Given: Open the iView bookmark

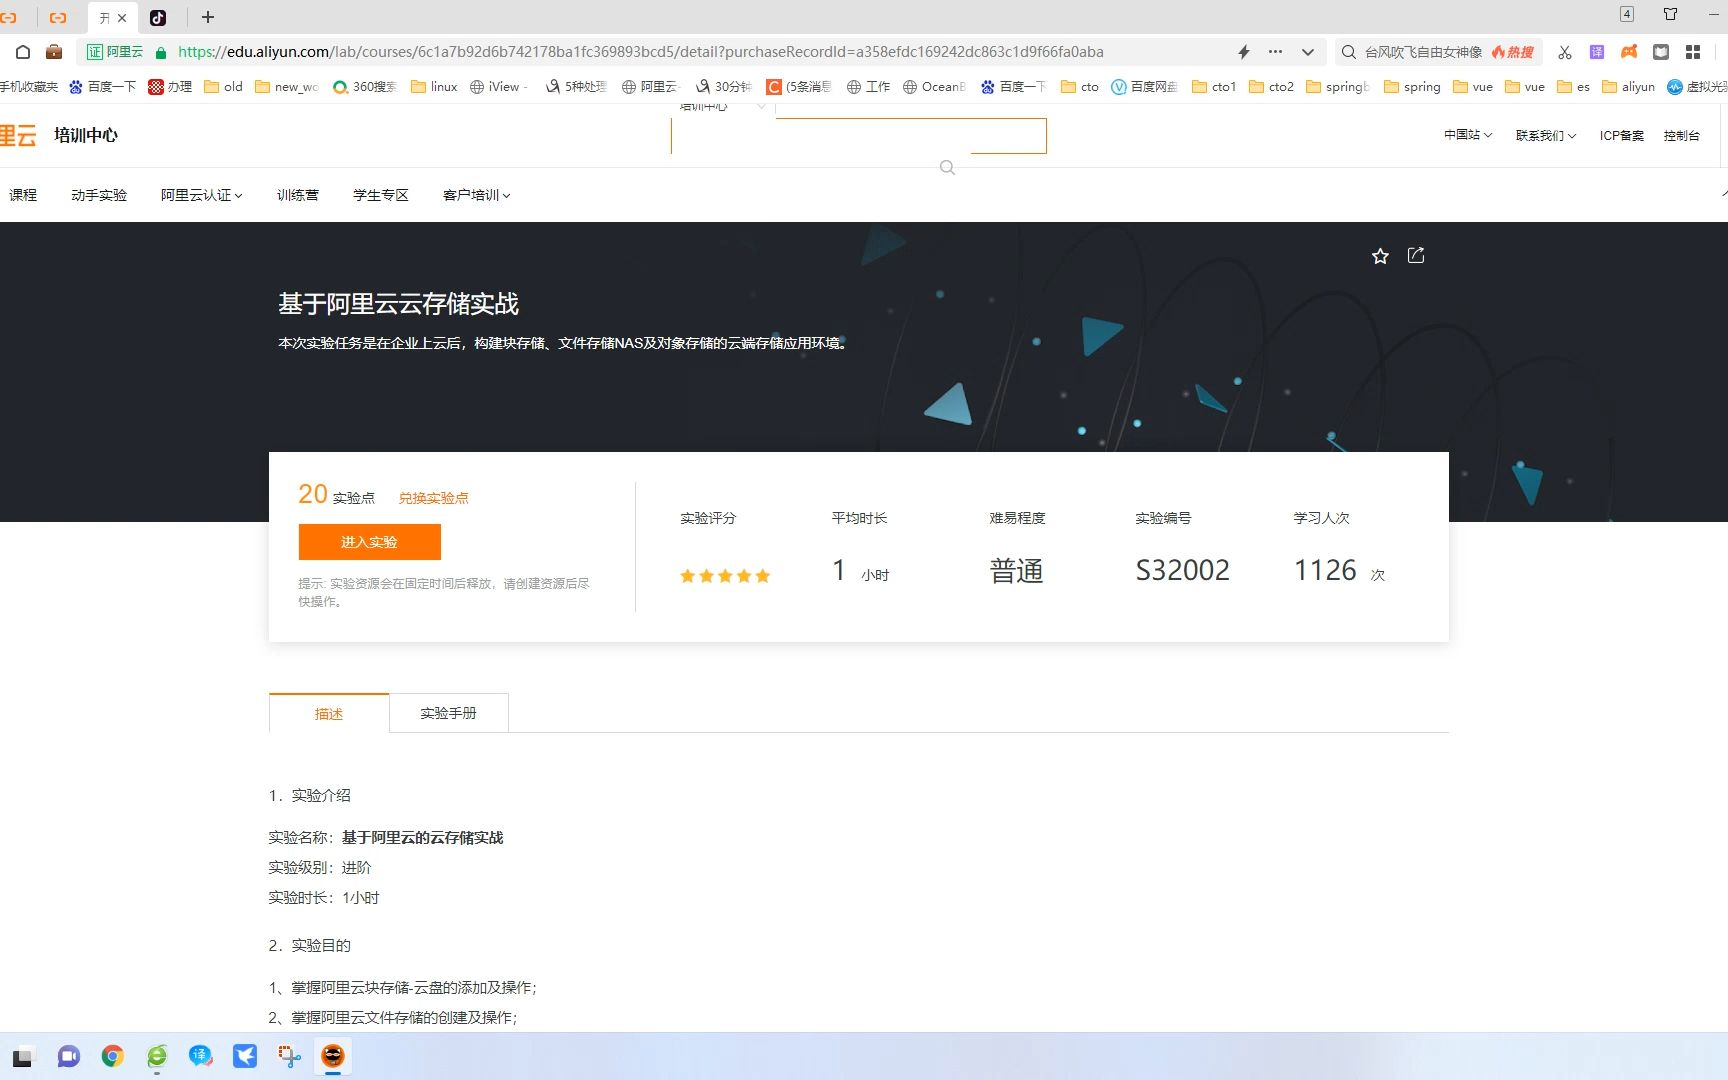Looking at the screenshot, I should (x=497, y=87).
